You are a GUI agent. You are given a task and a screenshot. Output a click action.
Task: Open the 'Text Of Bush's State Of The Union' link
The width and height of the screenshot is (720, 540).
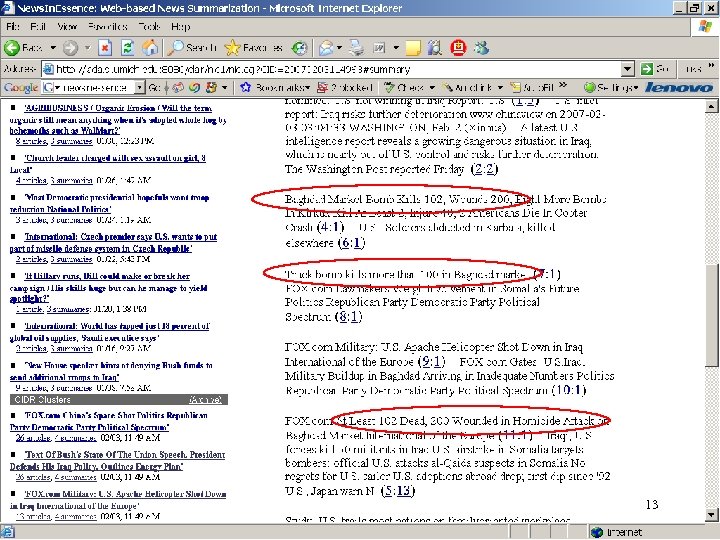click(x=118, y=460)
